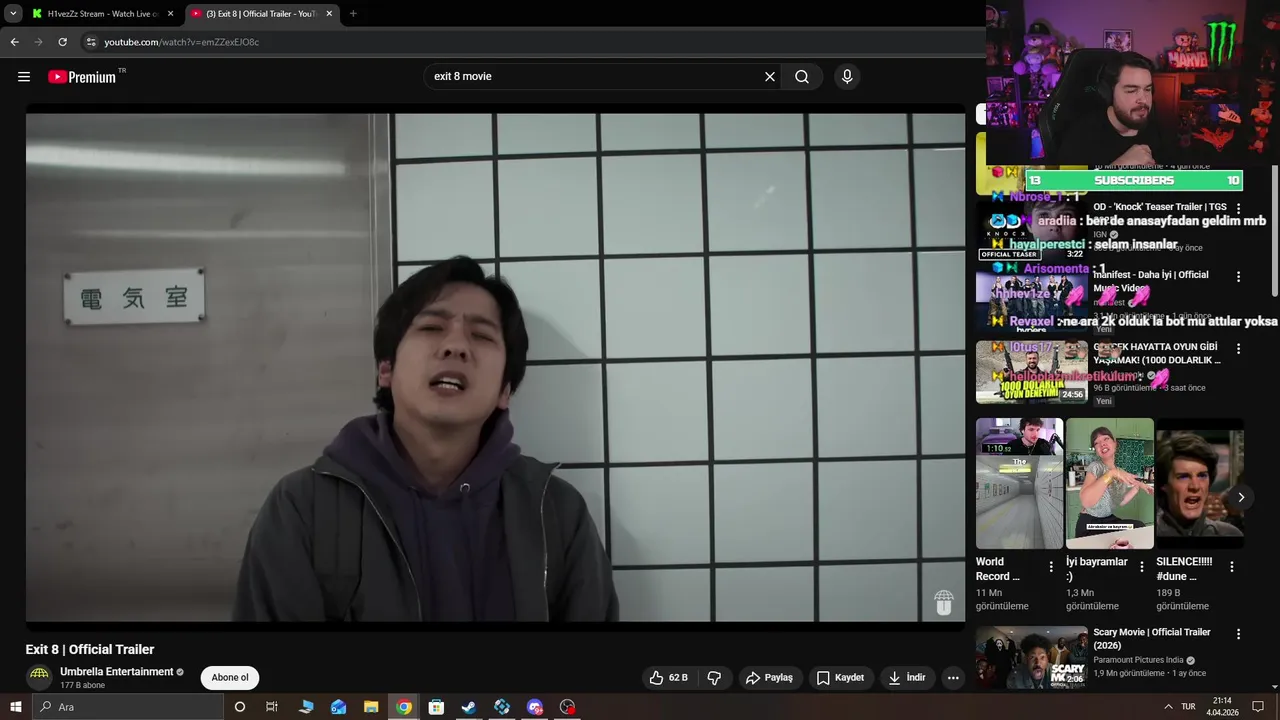Close the Exit 8 Official Trailer tab

[x=329, y=14]
